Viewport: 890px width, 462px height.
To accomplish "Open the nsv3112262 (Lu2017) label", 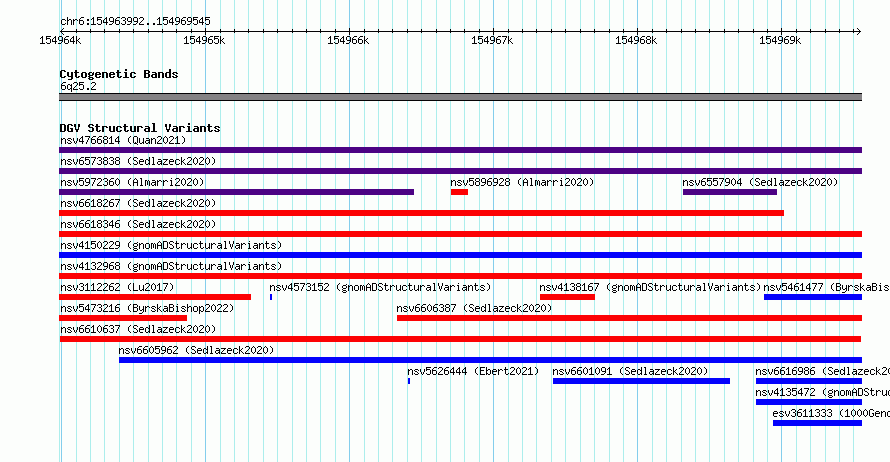I will coord(117,287).
